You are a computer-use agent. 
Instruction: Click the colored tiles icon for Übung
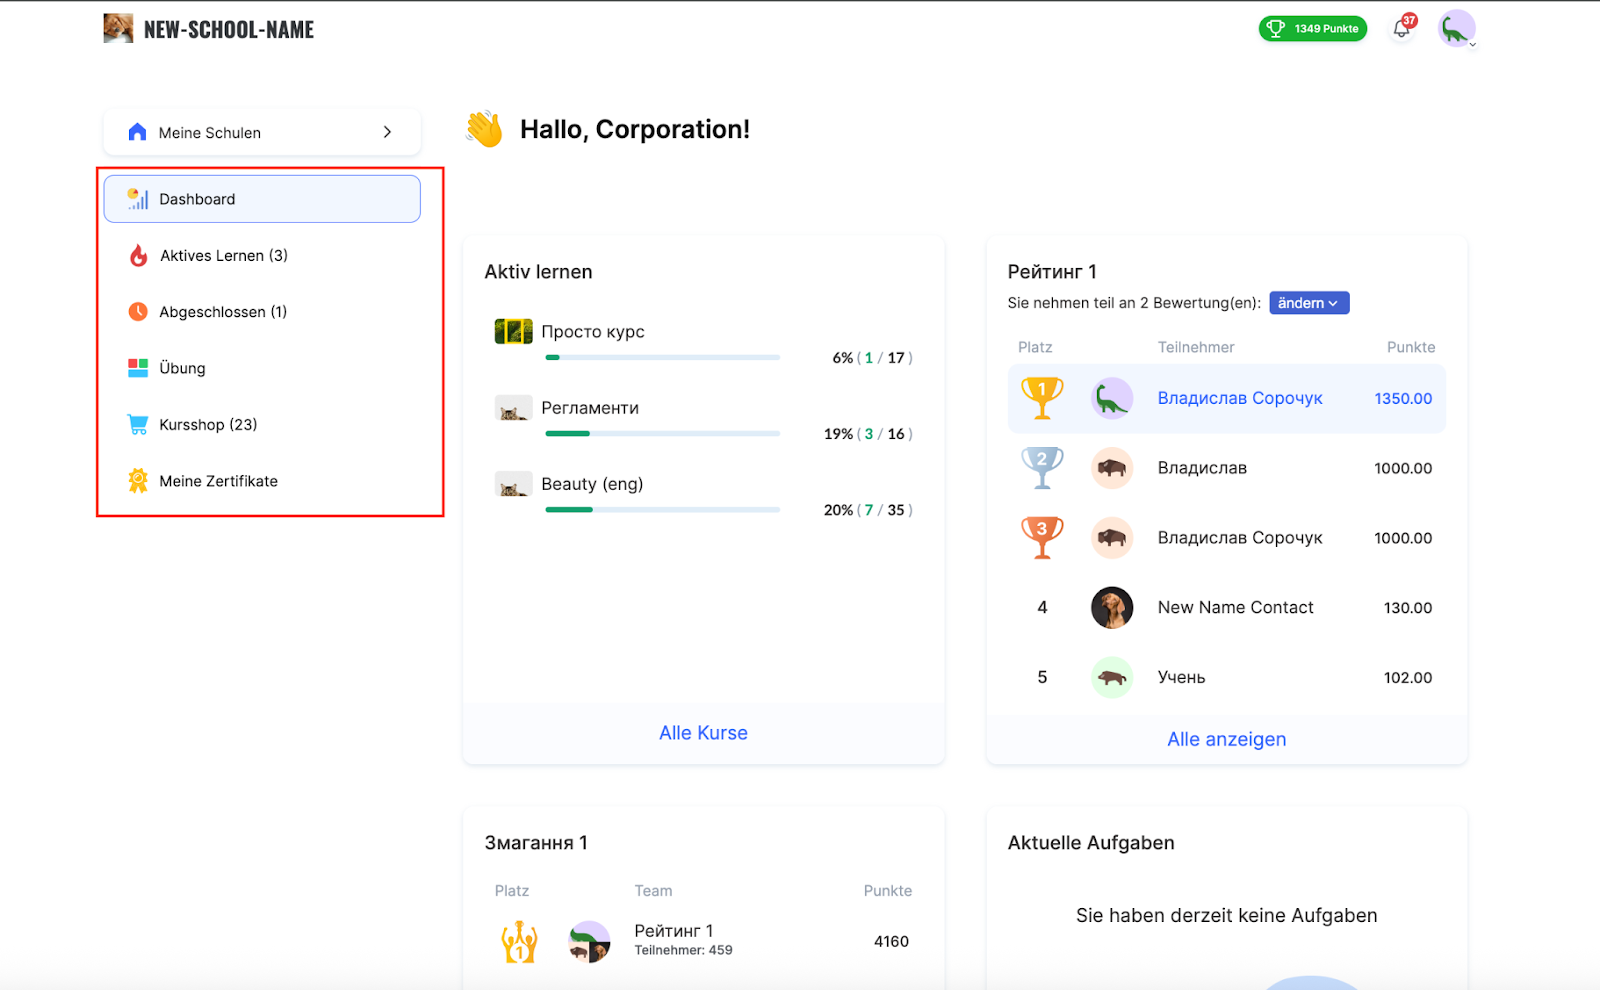point(138,368)
